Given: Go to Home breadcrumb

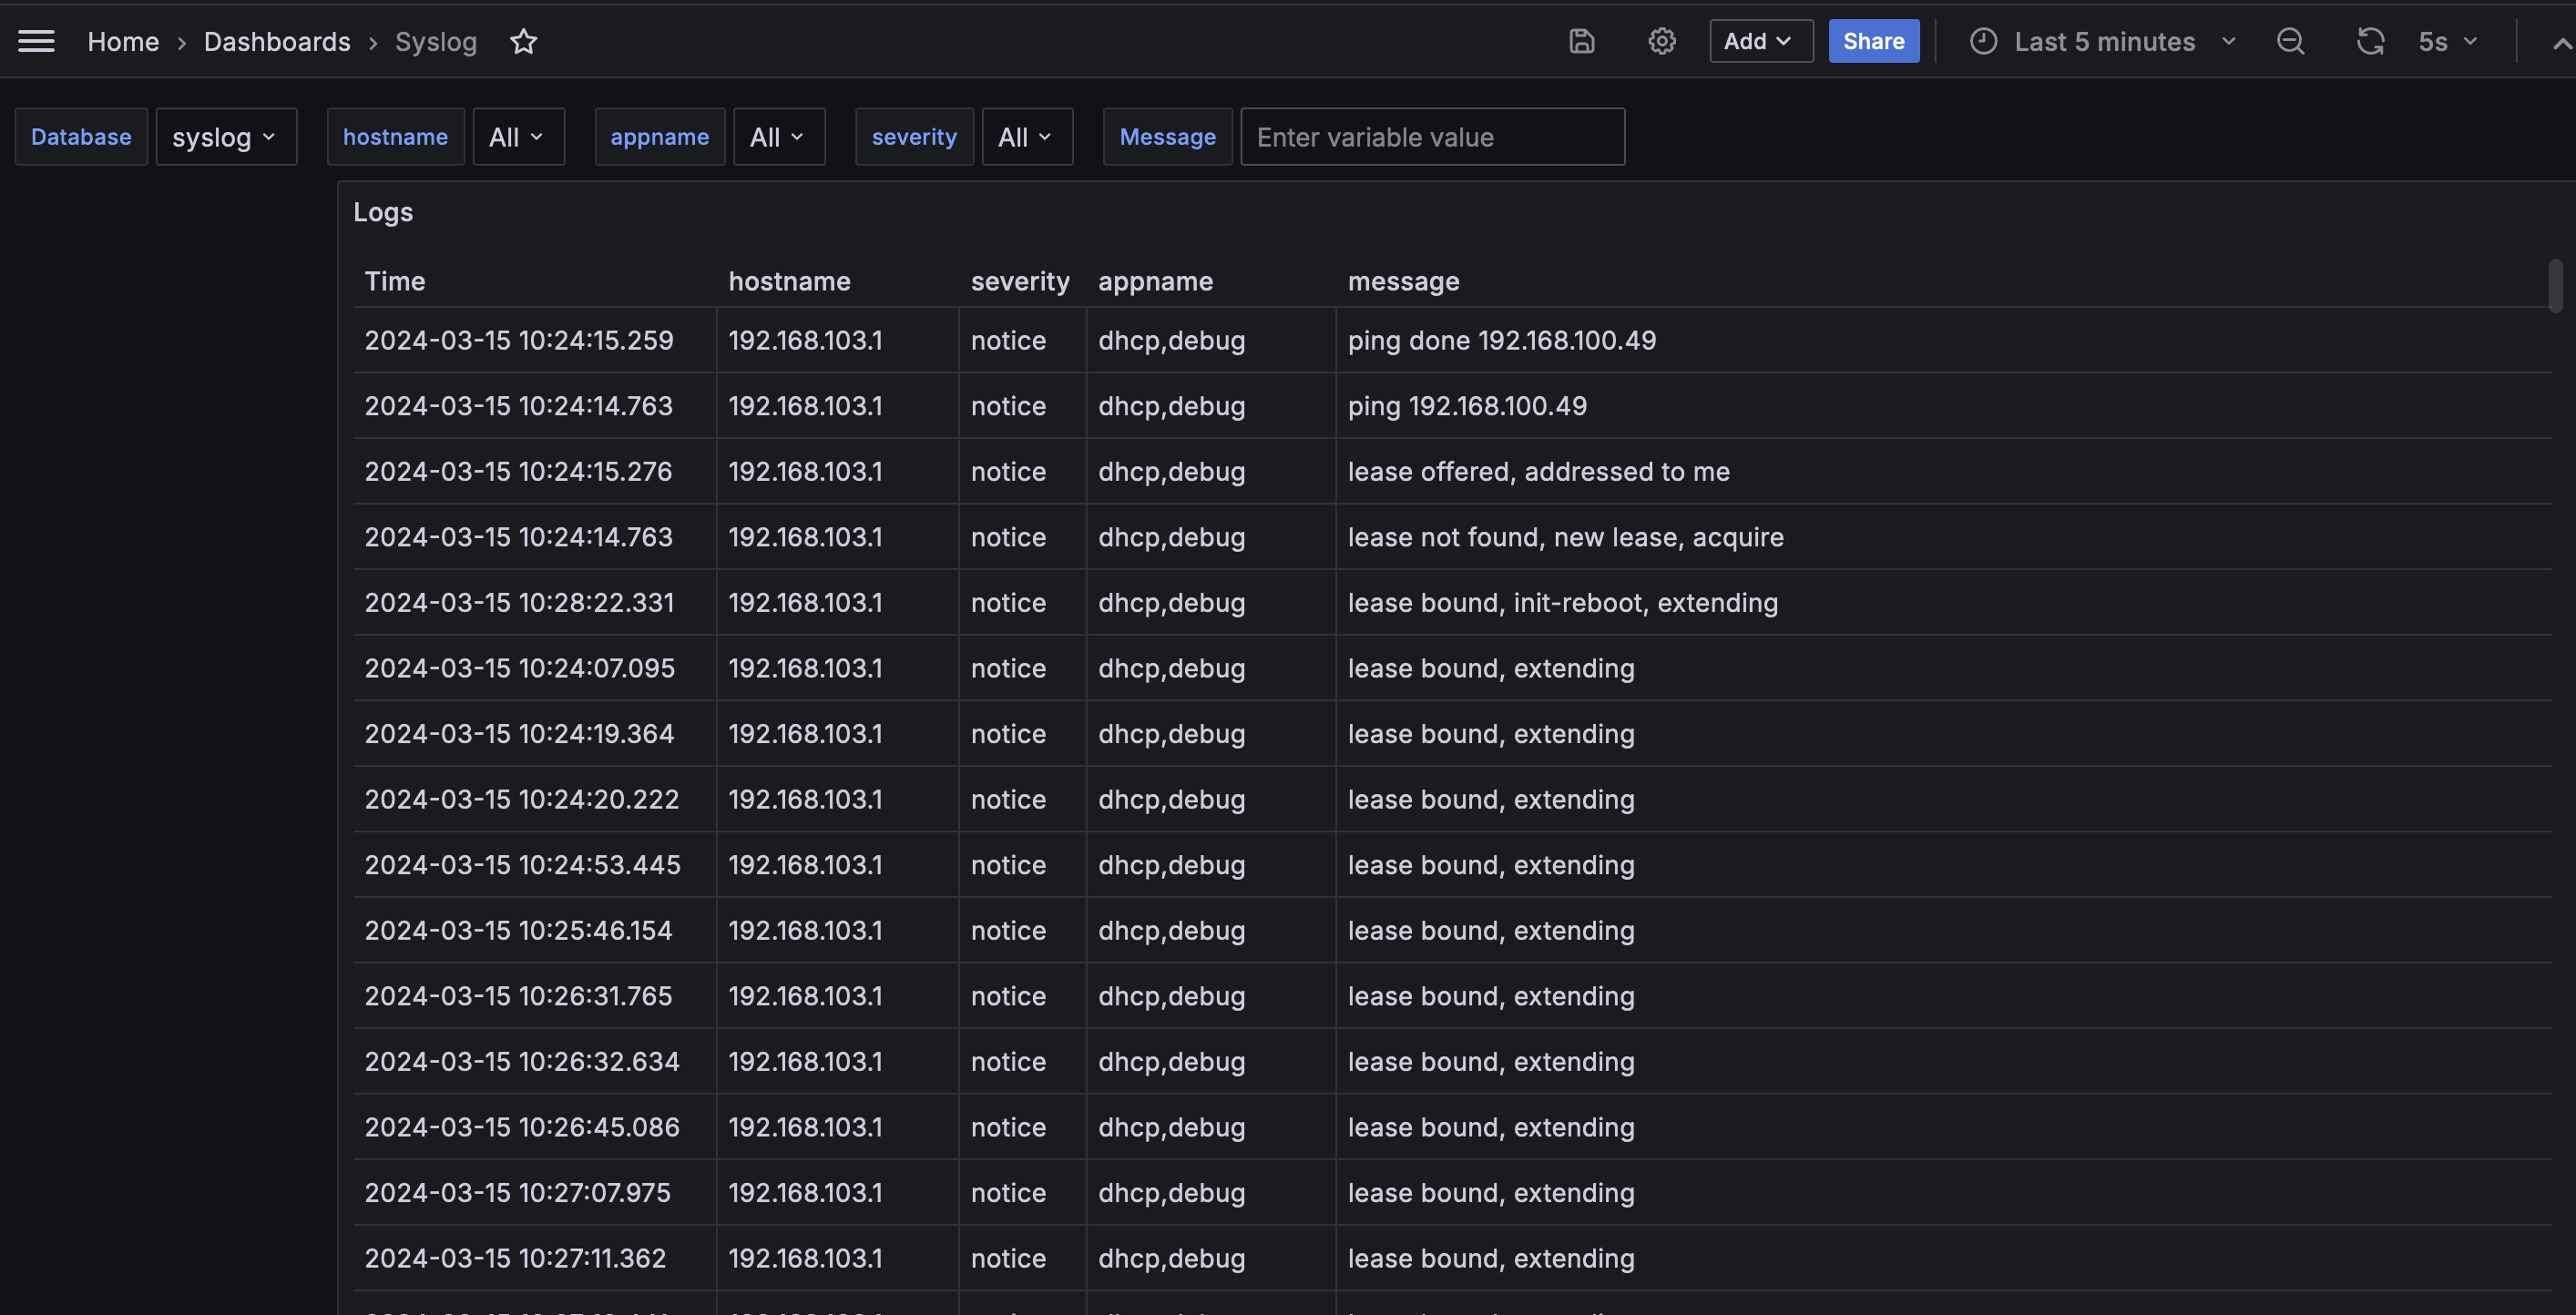Looking at the screenshot, I should tap(123, 41).
